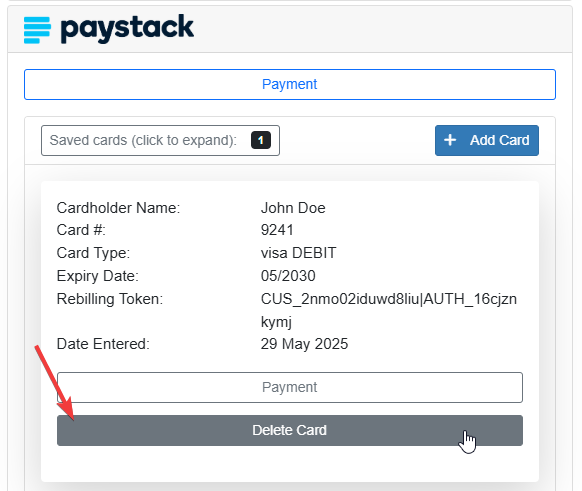
Task: Click the date entered 29 May 2025
Action: point(304,344)
